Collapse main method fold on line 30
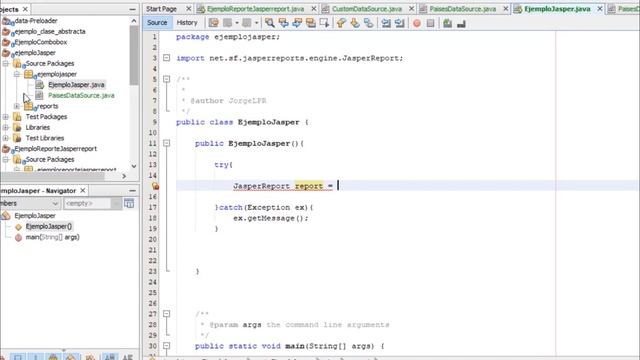Screen dimensions: 640x360 (x=167, y=346)
